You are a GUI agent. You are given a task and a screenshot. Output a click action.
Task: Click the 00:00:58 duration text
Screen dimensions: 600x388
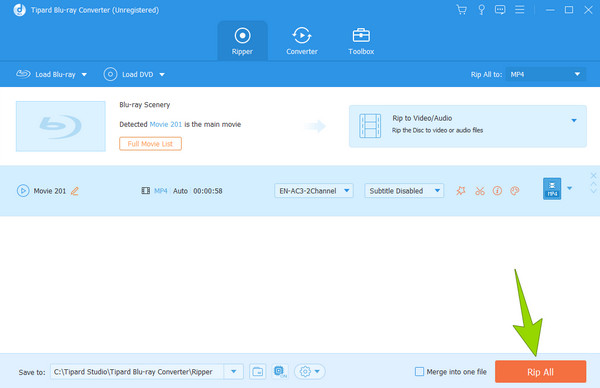pos(208,191)
